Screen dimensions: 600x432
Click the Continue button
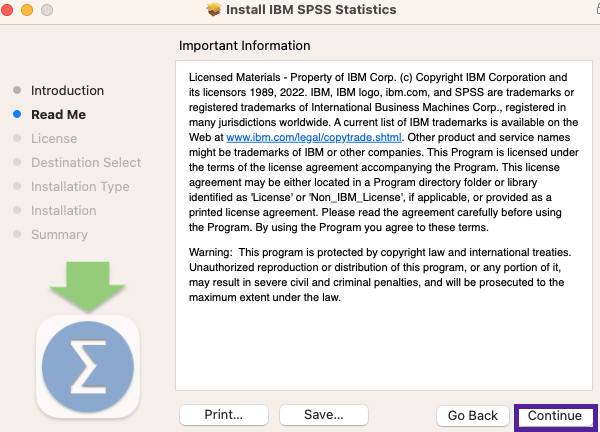tap(555, 416)
